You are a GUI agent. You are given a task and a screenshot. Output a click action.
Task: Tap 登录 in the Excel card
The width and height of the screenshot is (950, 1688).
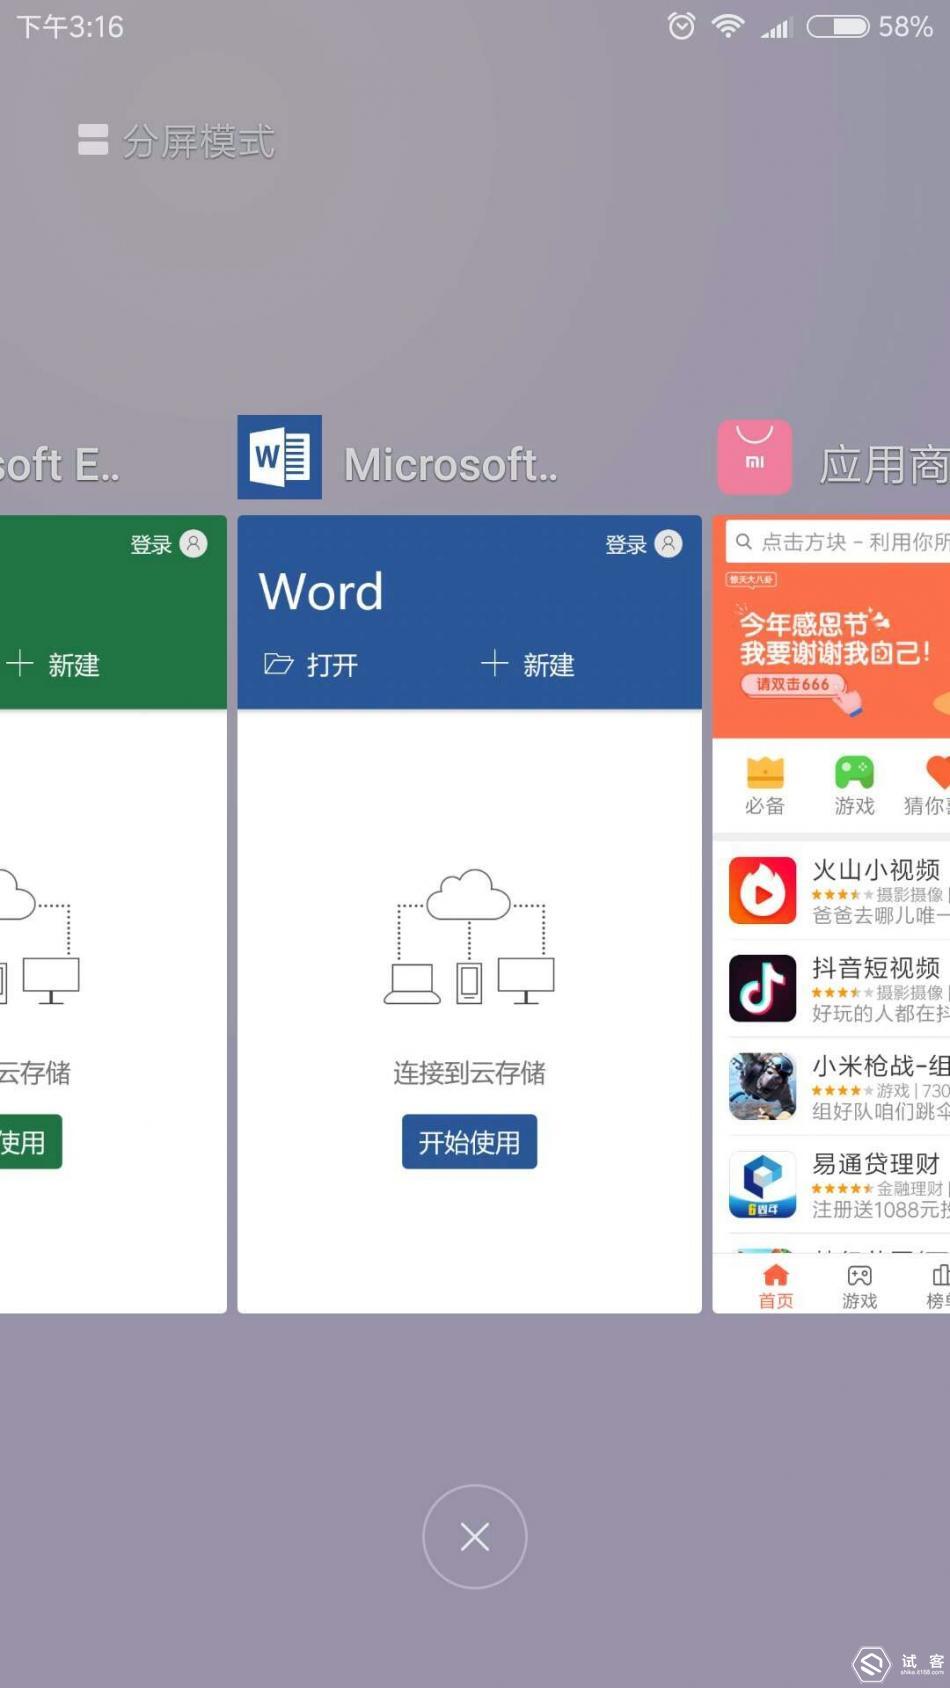point(151,544)
